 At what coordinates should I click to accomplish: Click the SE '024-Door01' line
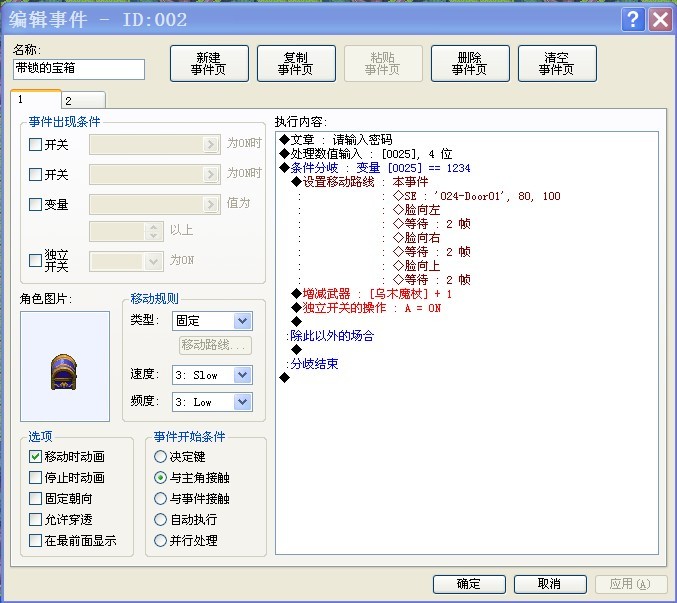coord(477,196)
